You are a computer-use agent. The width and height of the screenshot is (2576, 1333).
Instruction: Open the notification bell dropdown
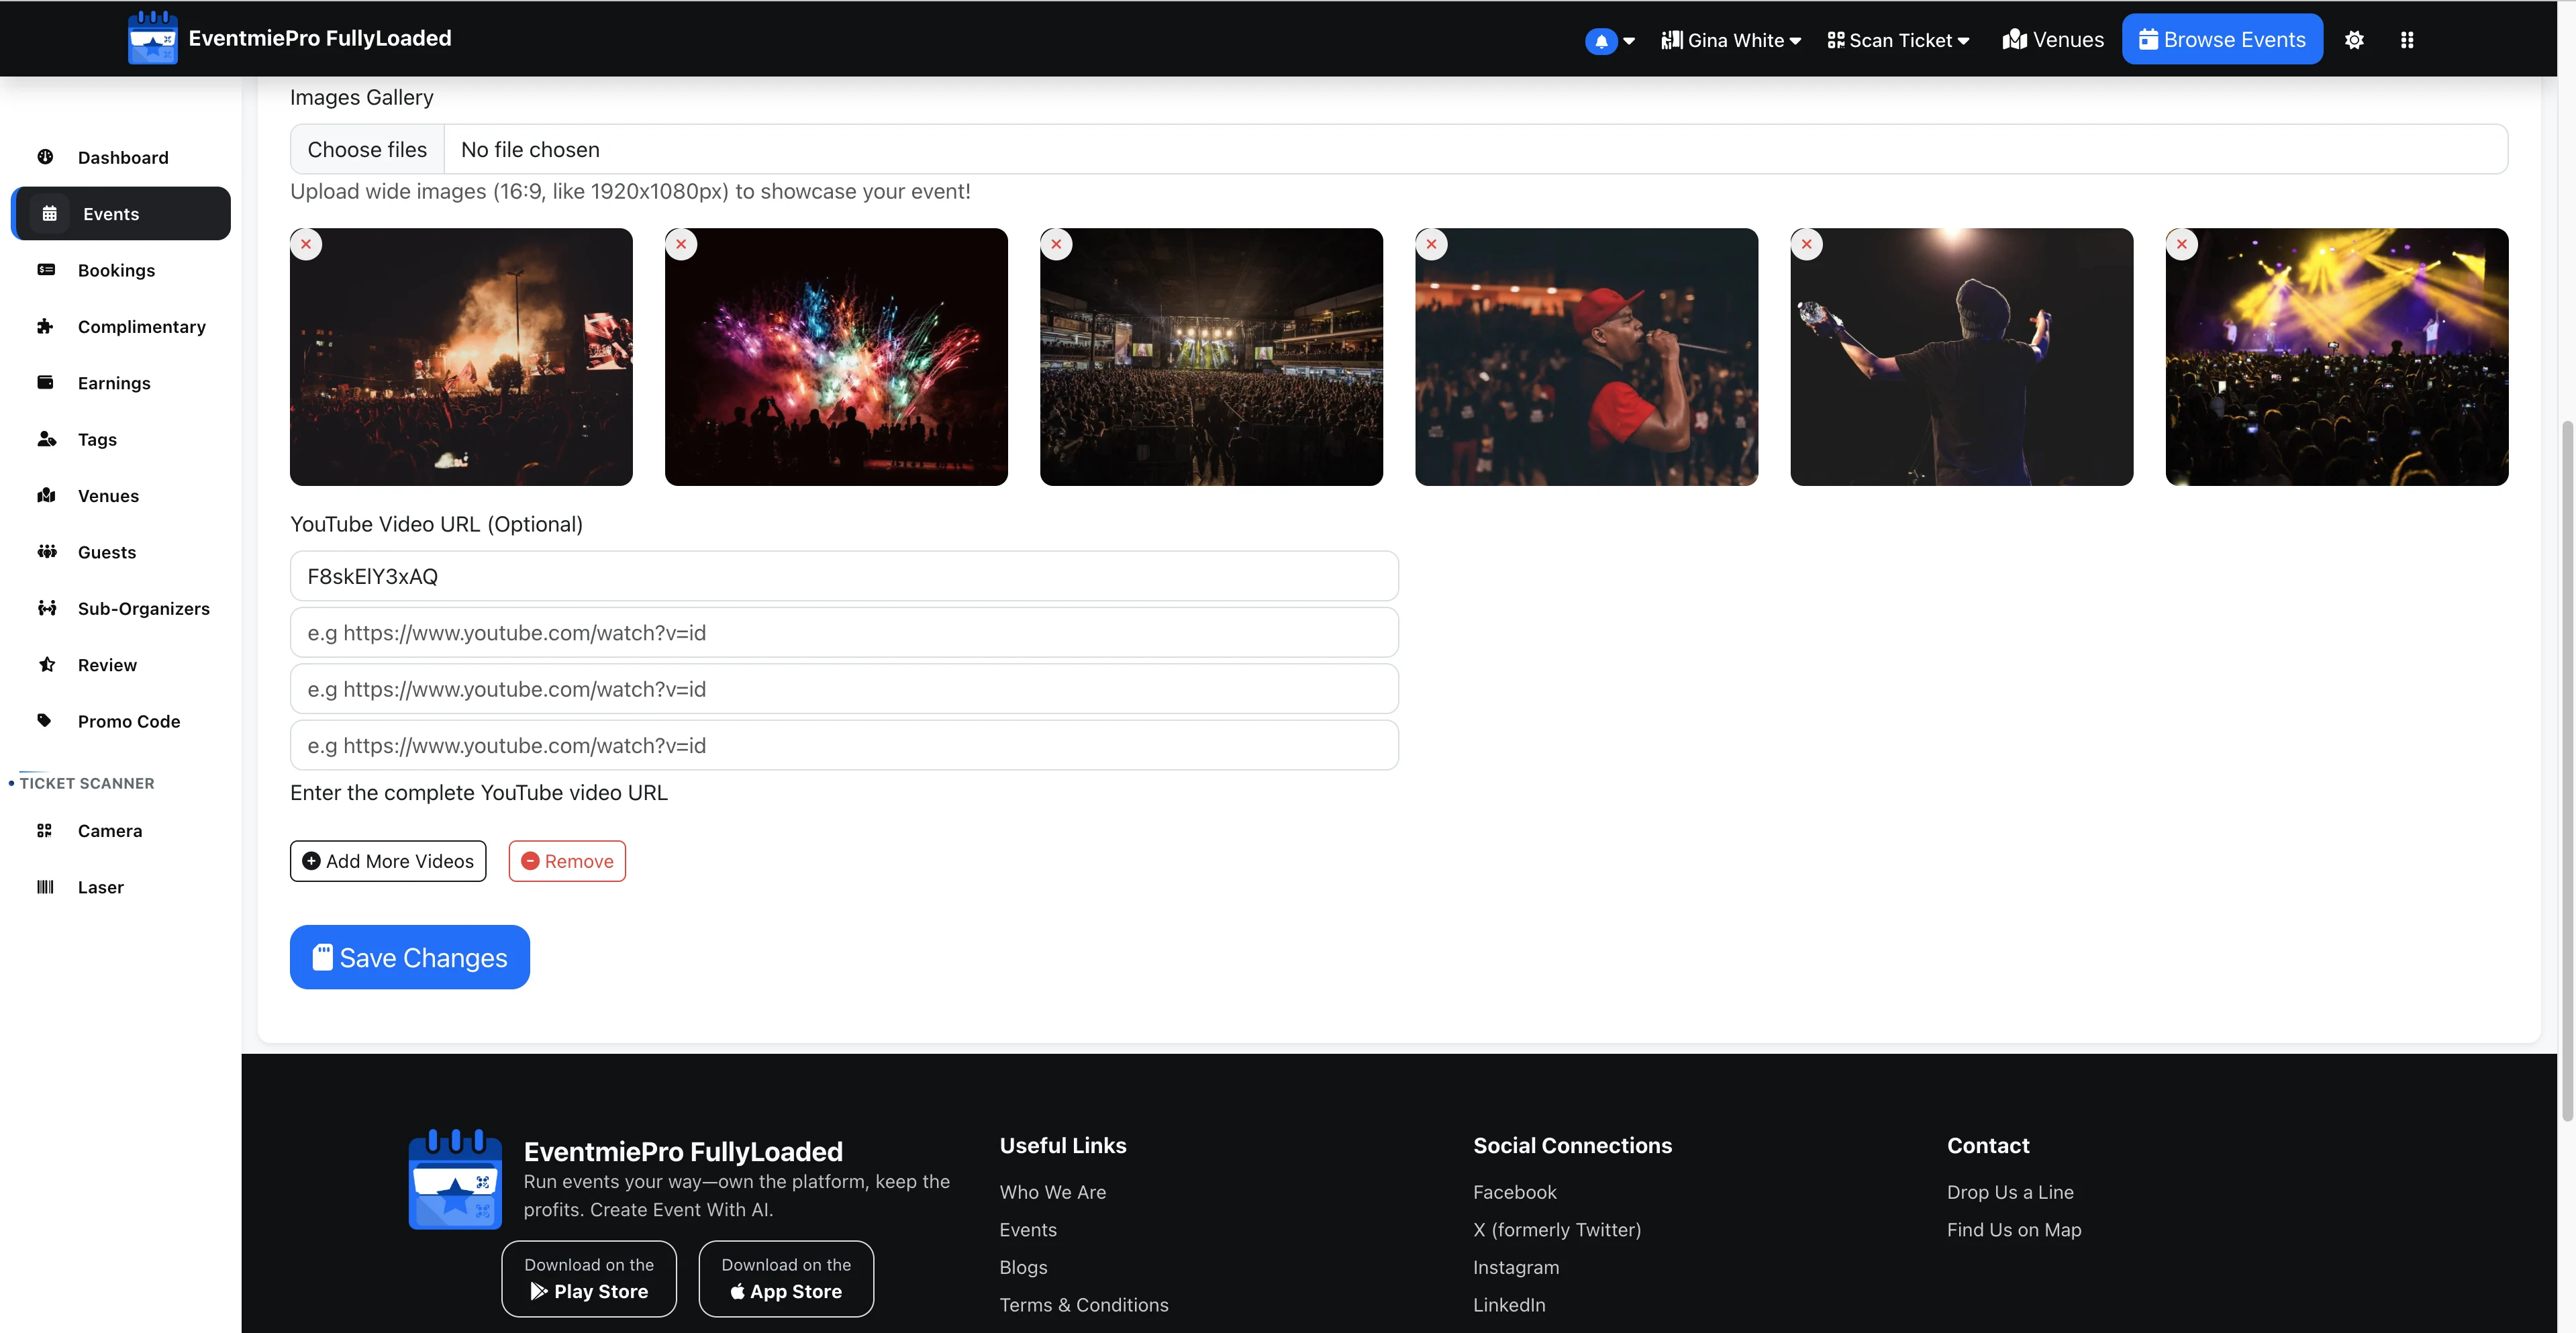tap(1609, 41)
